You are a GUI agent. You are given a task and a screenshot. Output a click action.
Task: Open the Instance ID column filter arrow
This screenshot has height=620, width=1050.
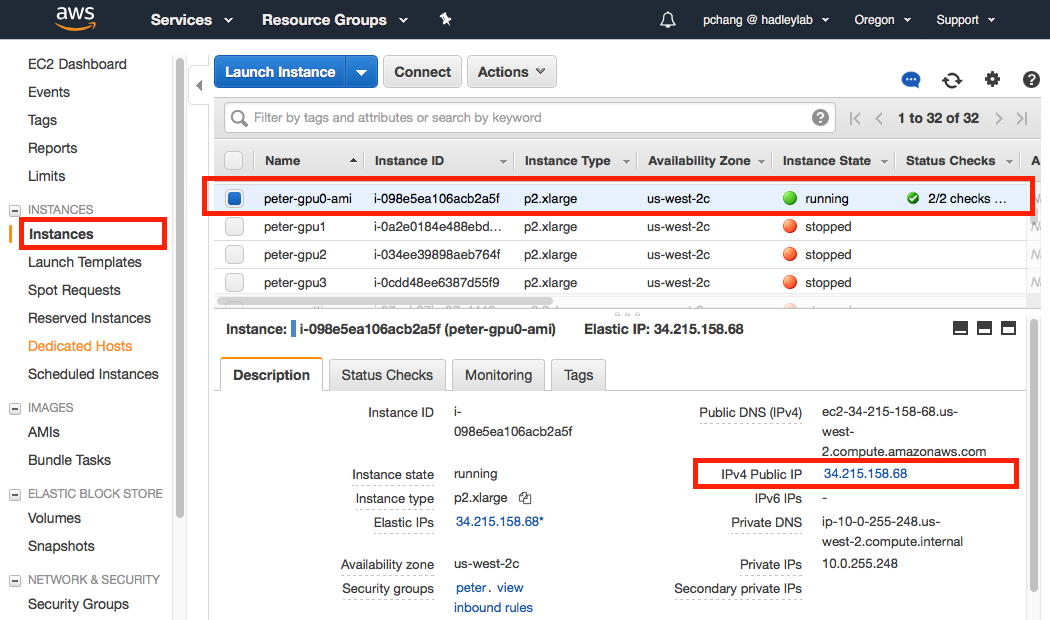click(504, 161)
